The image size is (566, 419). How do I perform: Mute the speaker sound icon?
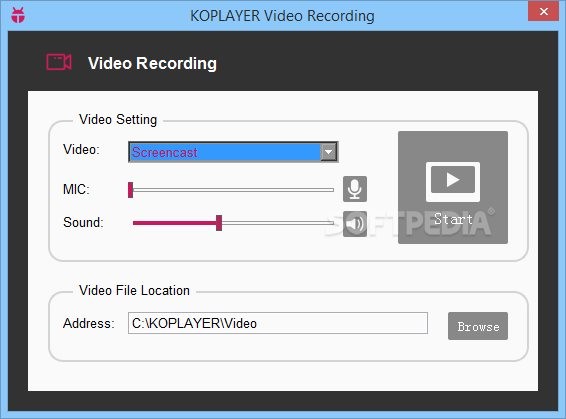click(355, 224)
